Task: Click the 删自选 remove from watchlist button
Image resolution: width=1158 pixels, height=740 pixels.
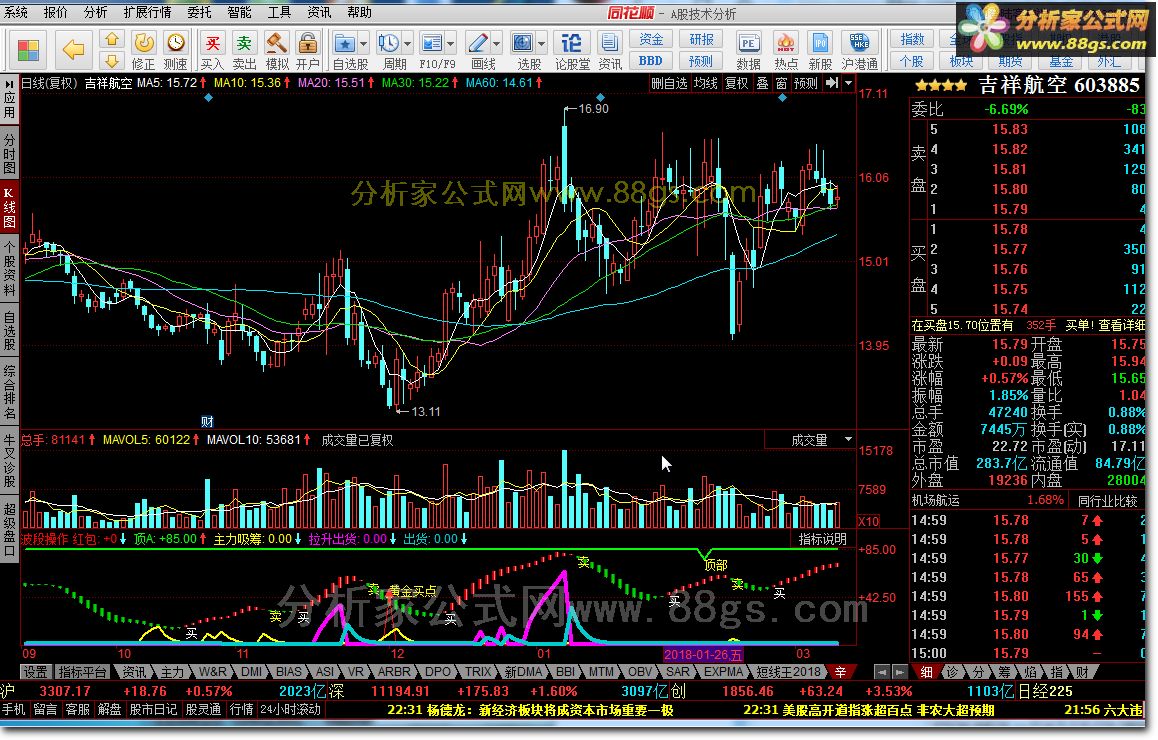Action: tap(668, 83)
